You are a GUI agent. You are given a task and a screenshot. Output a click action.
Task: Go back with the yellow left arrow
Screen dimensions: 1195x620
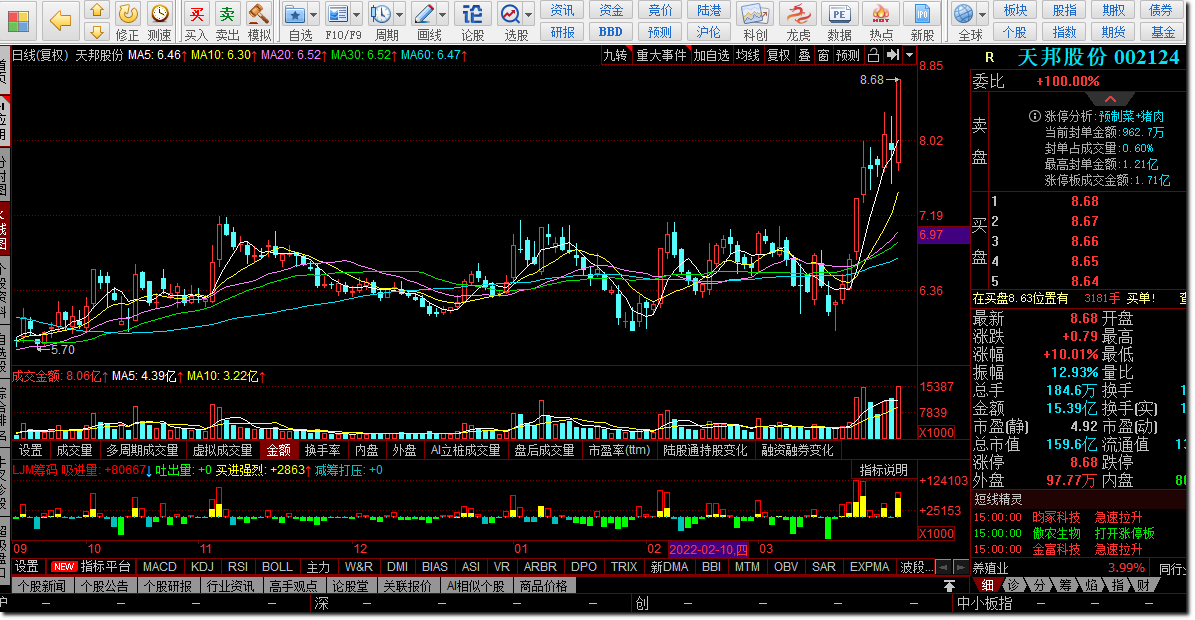coord(60,21)
